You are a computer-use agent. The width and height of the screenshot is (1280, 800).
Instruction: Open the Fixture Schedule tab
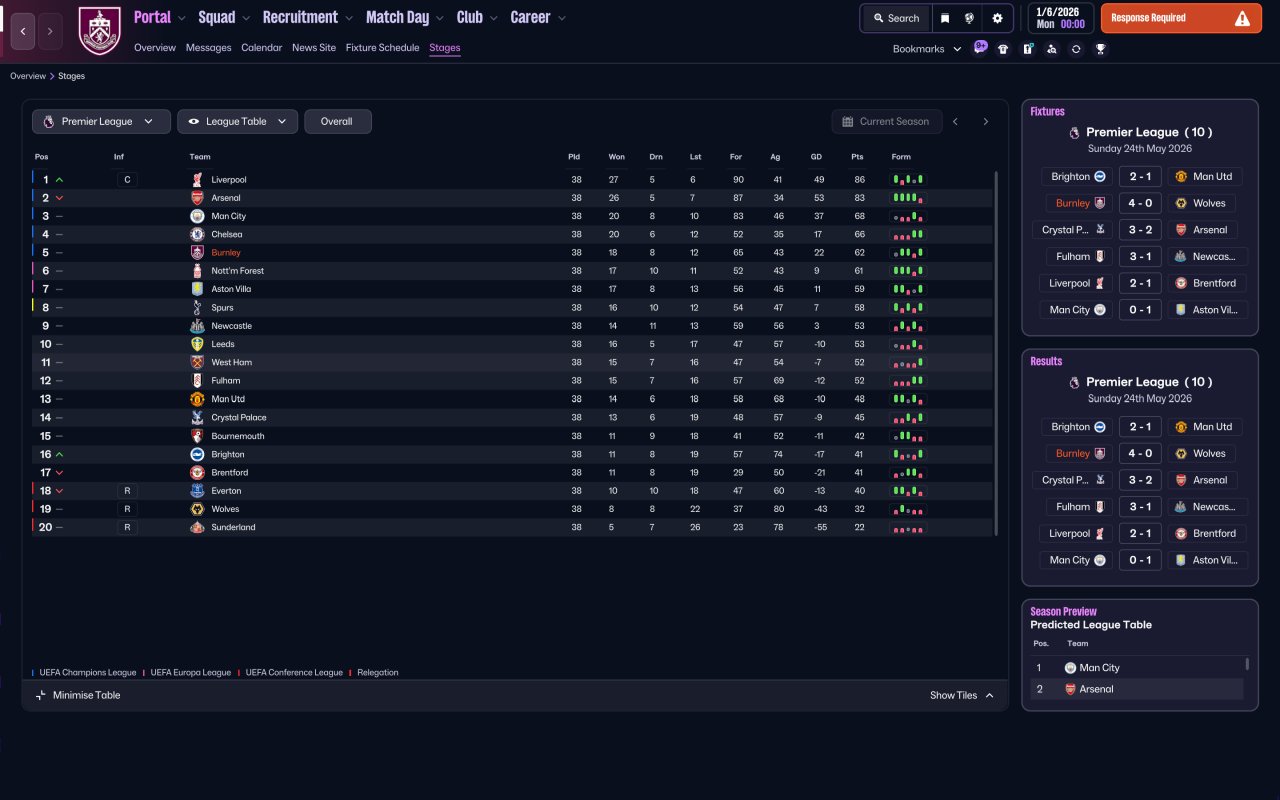coord(383,48)
